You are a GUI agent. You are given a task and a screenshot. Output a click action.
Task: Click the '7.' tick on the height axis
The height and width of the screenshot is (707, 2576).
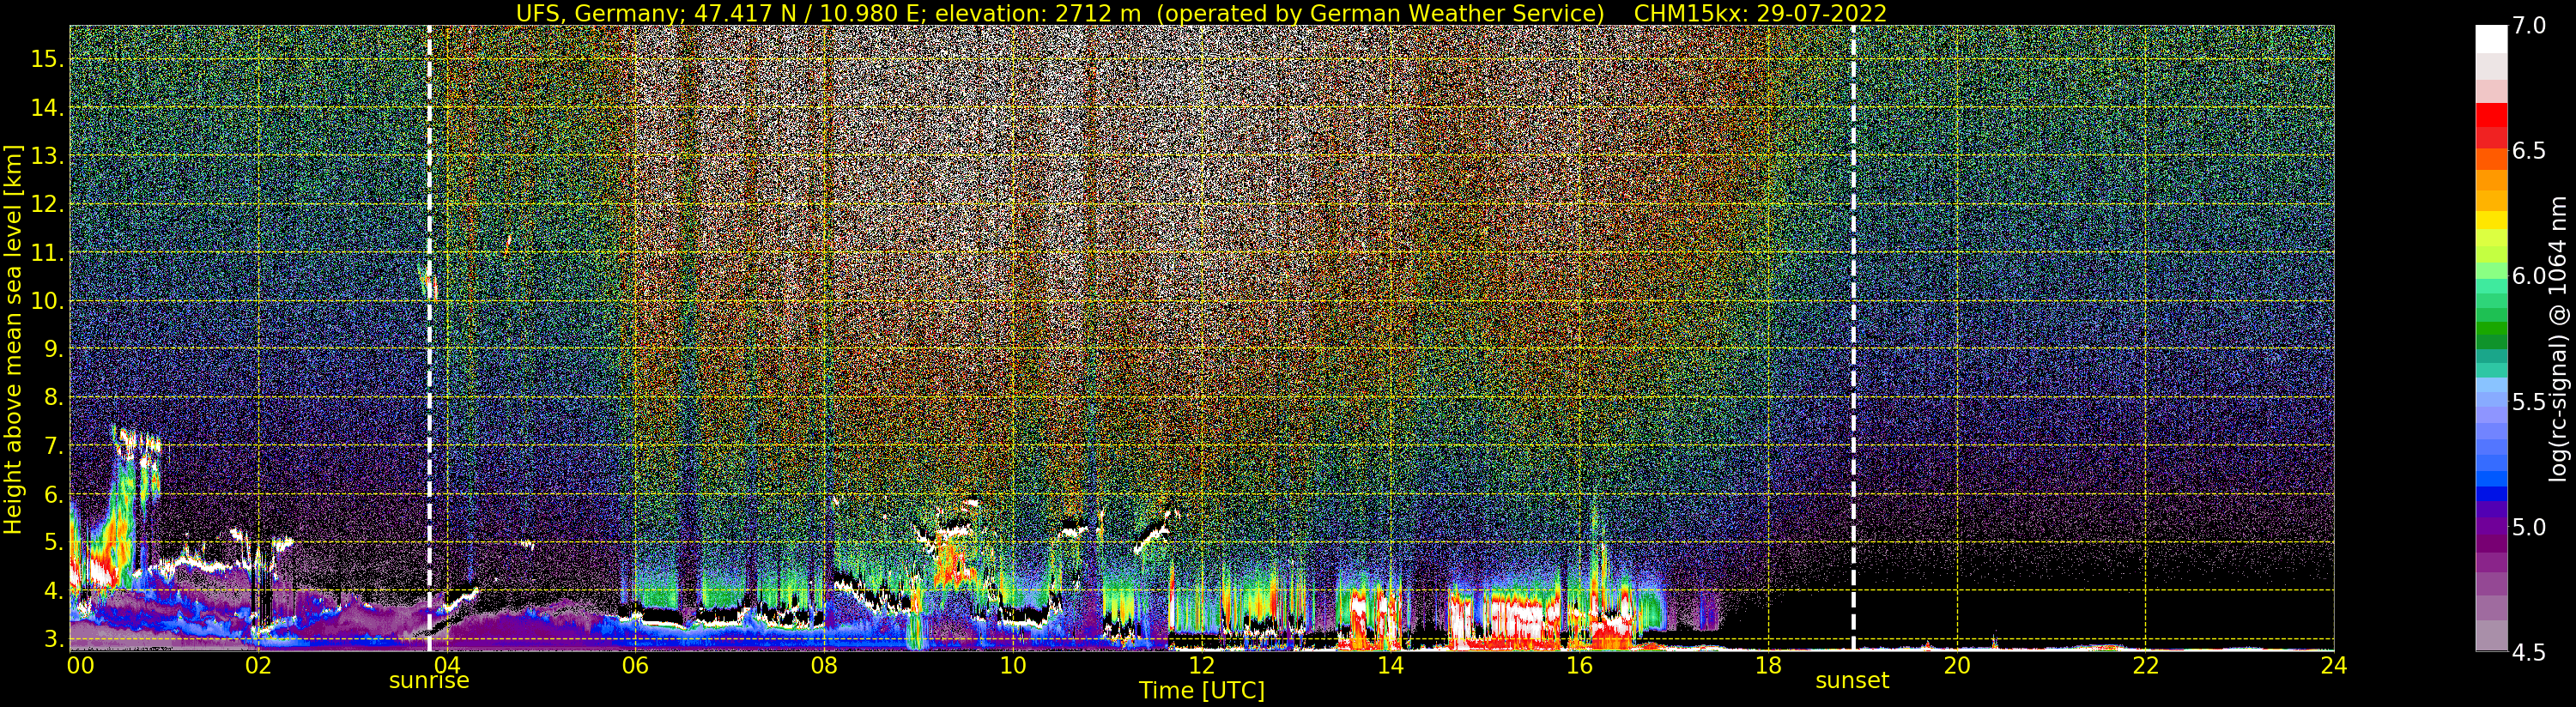coord(53,446)
